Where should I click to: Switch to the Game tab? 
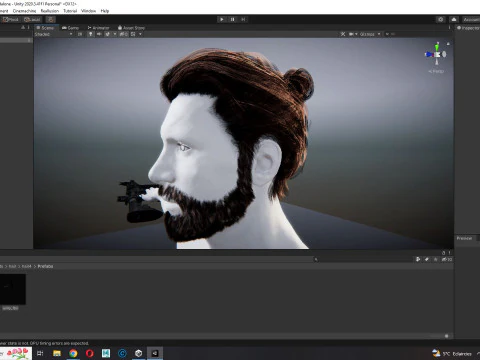click(71, 28)
